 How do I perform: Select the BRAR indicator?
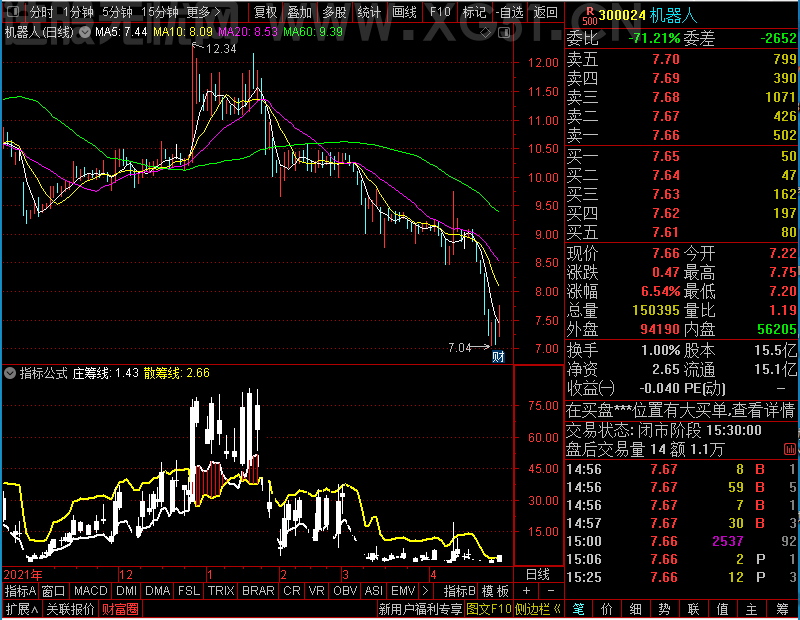tap(258, 591)
